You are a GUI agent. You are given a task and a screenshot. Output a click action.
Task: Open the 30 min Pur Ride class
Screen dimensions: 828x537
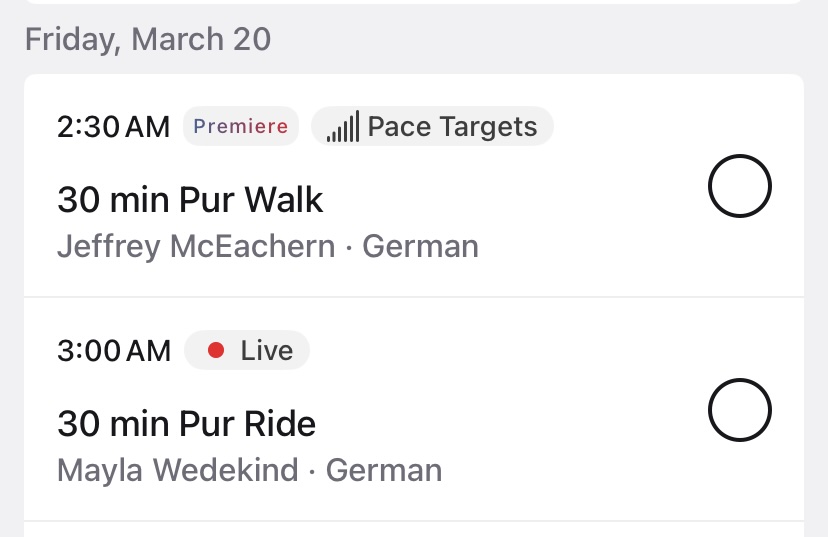click(186, 424)
